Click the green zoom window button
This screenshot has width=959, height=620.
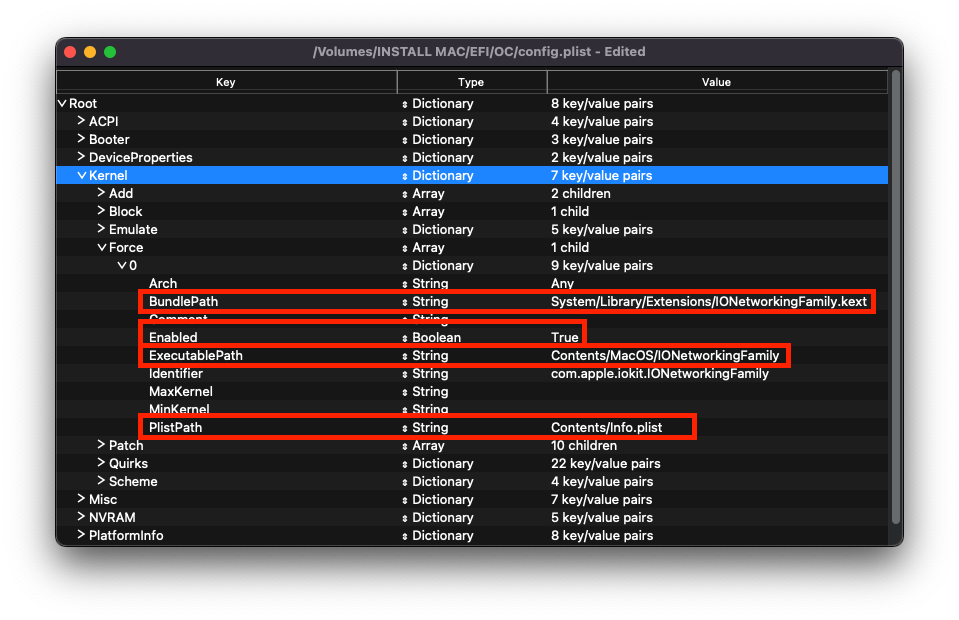(110, 52)
